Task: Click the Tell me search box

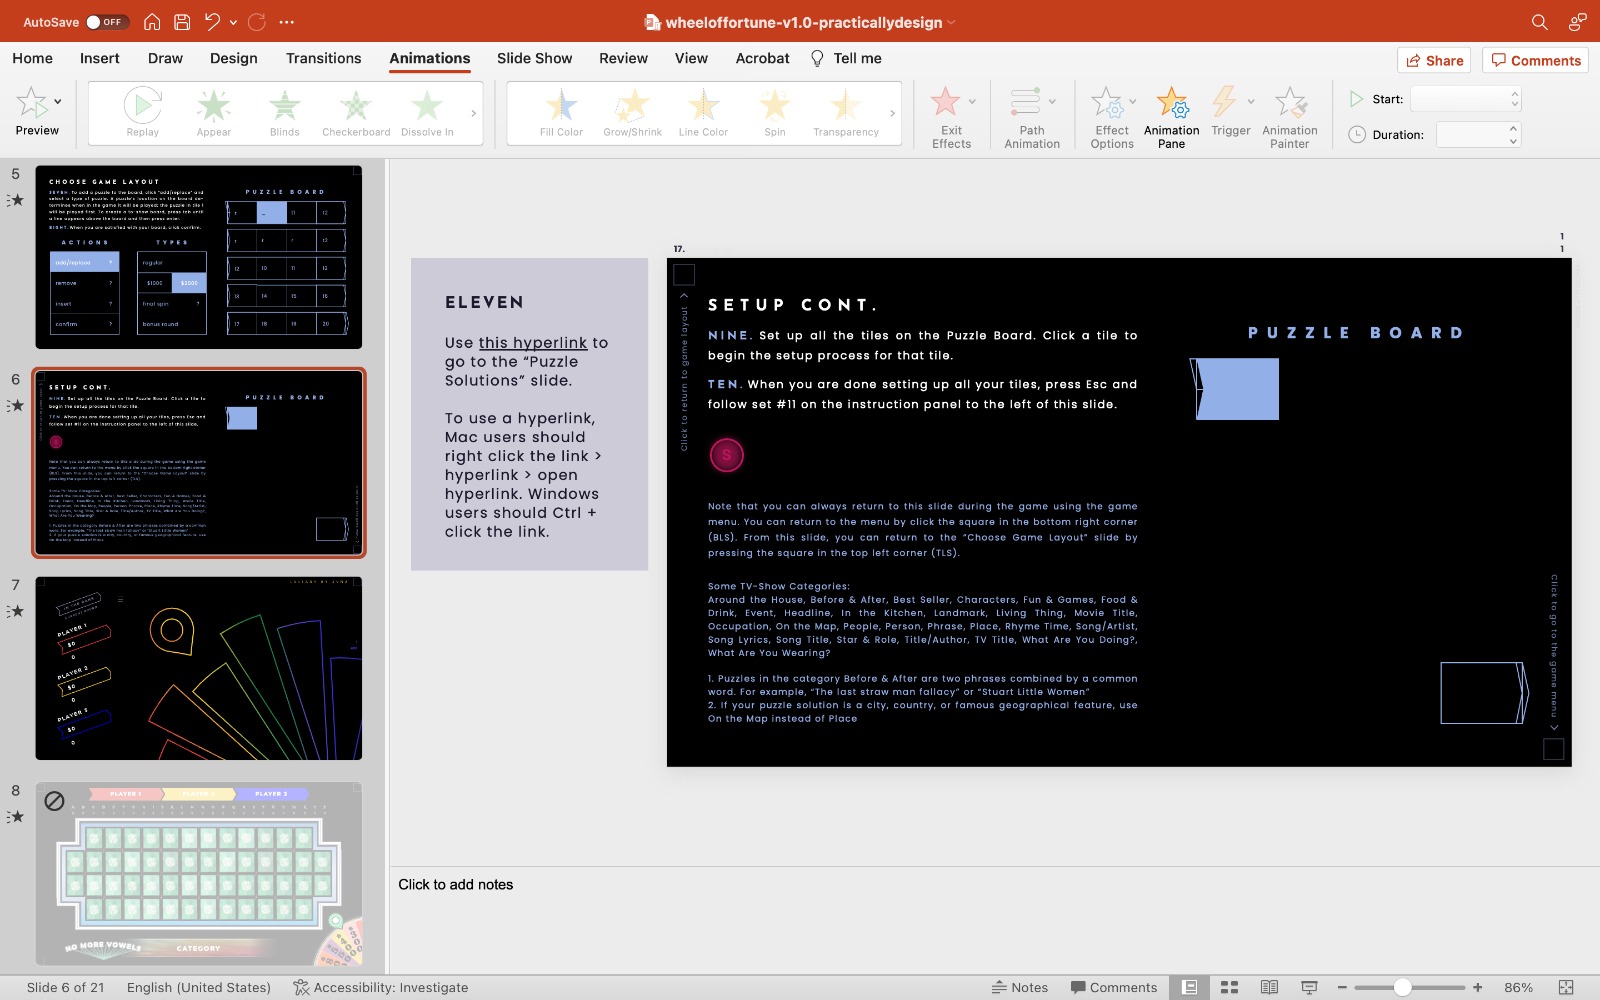Action: [846, 58]
